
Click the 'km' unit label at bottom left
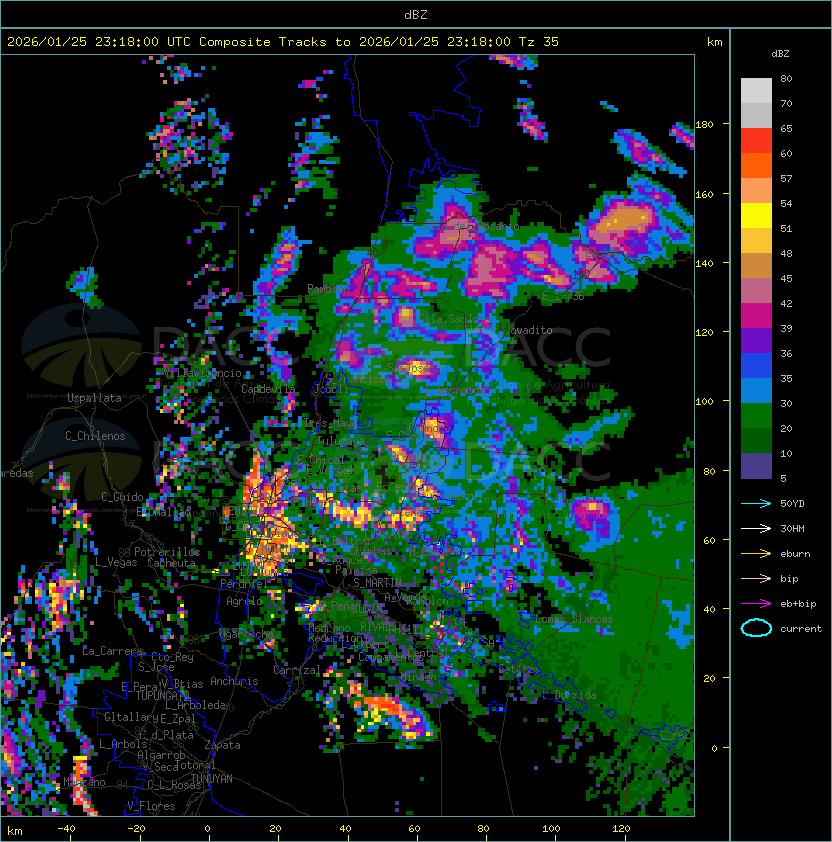coord(15,831)
